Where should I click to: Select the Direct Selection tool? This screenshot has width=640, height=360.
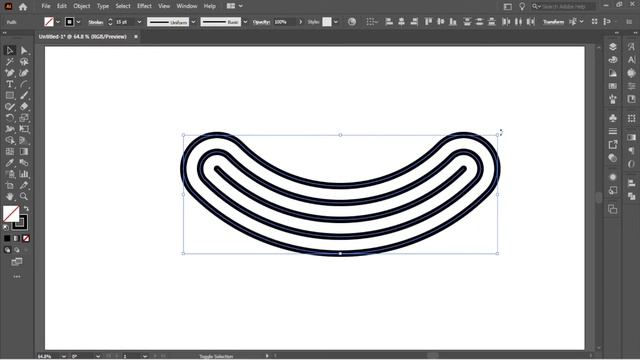(24, 50)
